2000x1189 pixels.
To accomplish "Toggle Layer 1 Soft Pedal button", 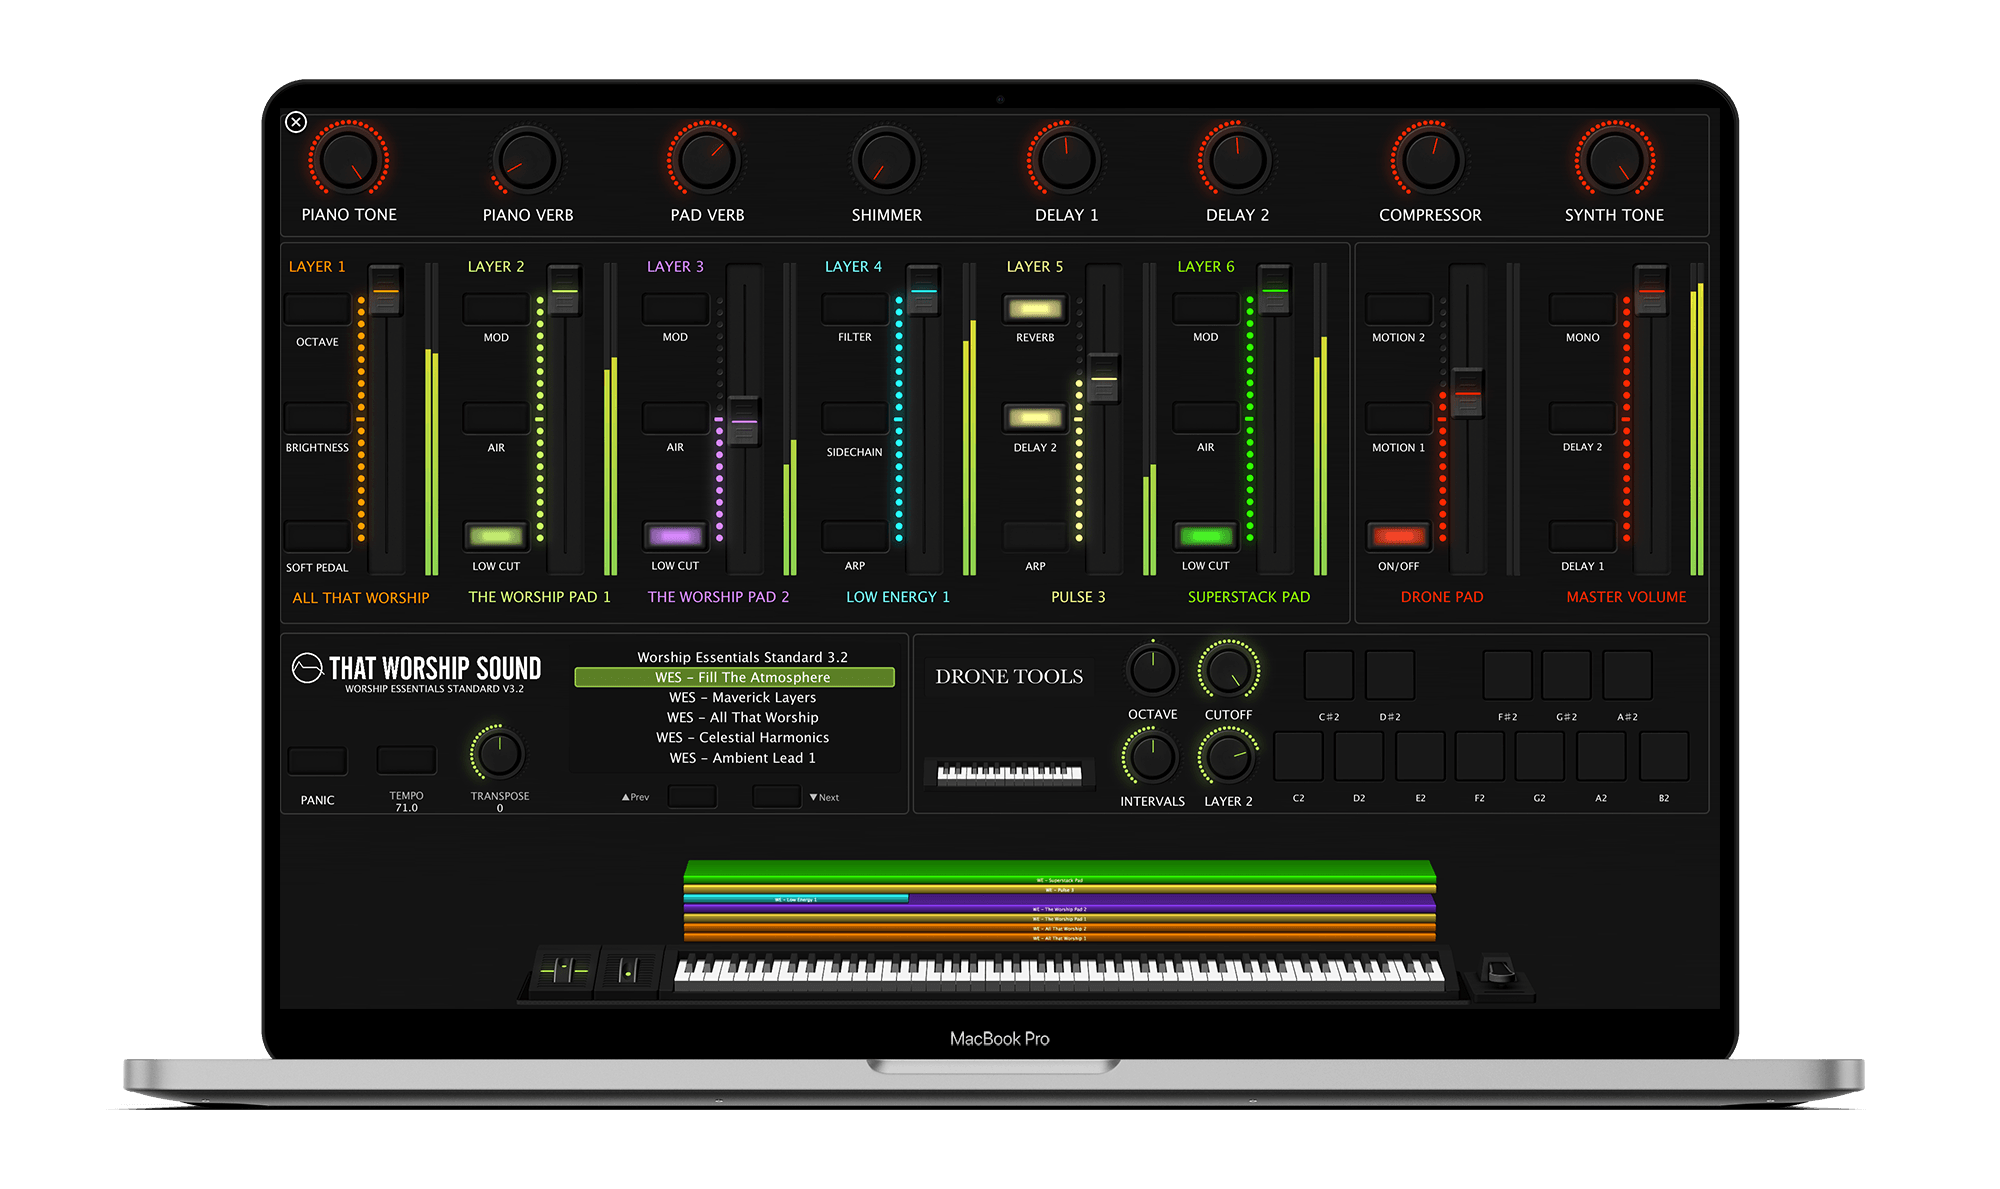I will point(318,536).
